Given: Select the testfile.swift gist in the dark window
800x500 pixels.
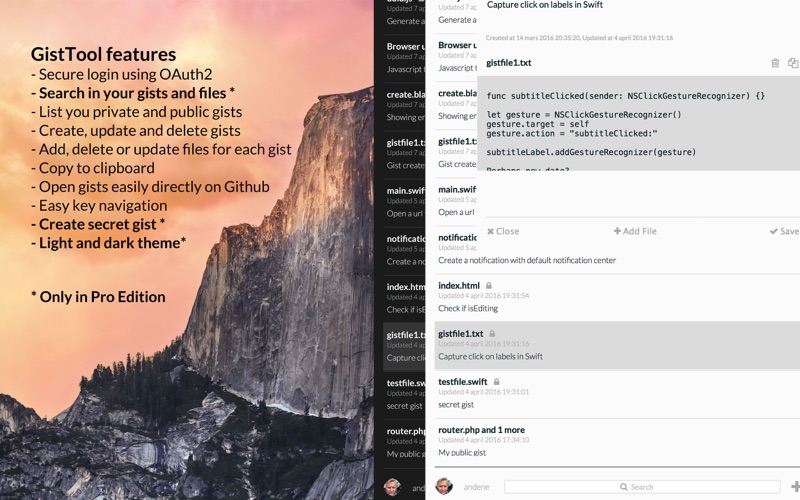Looking at the screenshot, I should pyautogui.click(x=404, y=394).
